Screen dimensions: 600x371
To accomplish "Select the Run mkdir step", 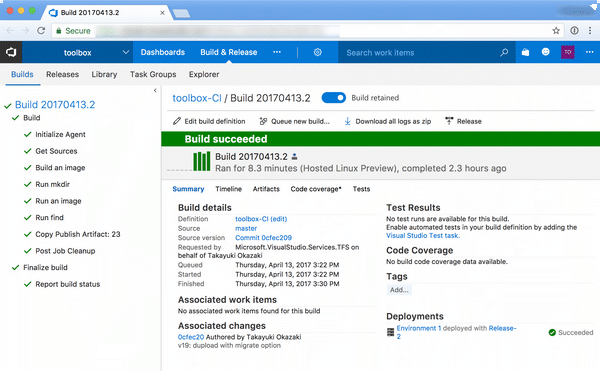I will click(x=52, y=184).
